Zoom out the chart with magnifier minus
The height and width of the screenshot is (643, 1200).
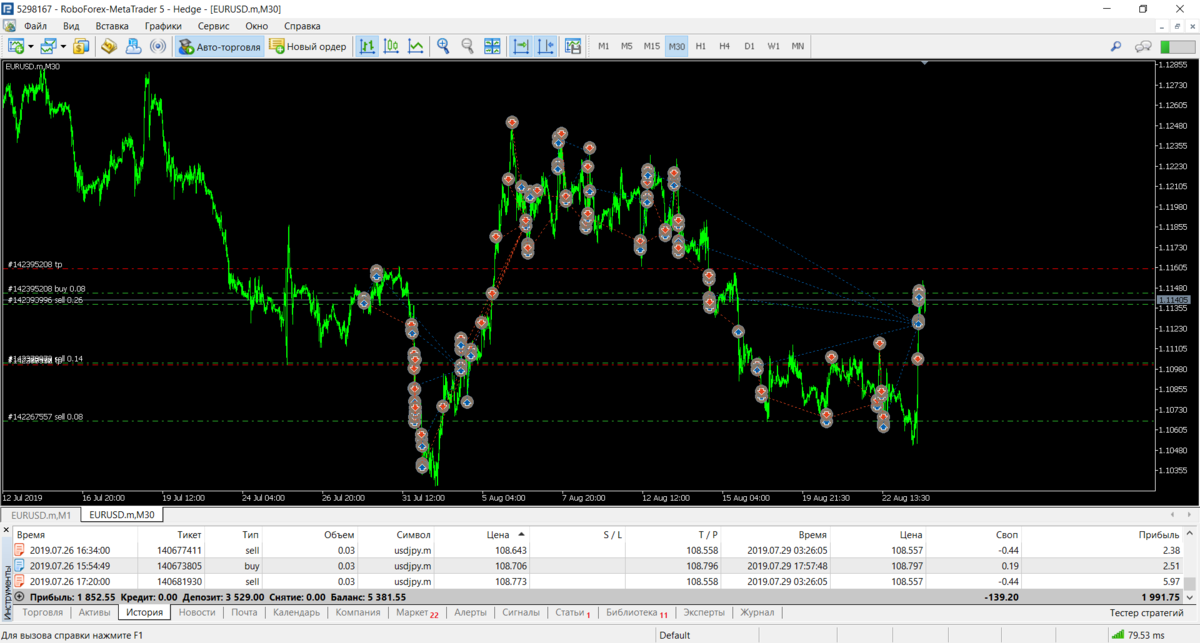[x=467, y=46]
